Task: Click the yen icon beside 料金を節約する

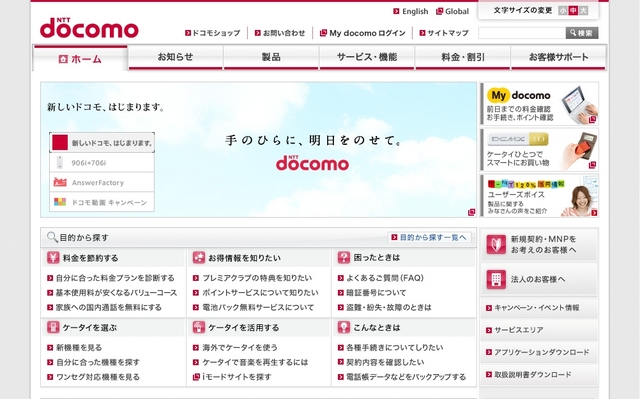Action: tap(53, 258)
